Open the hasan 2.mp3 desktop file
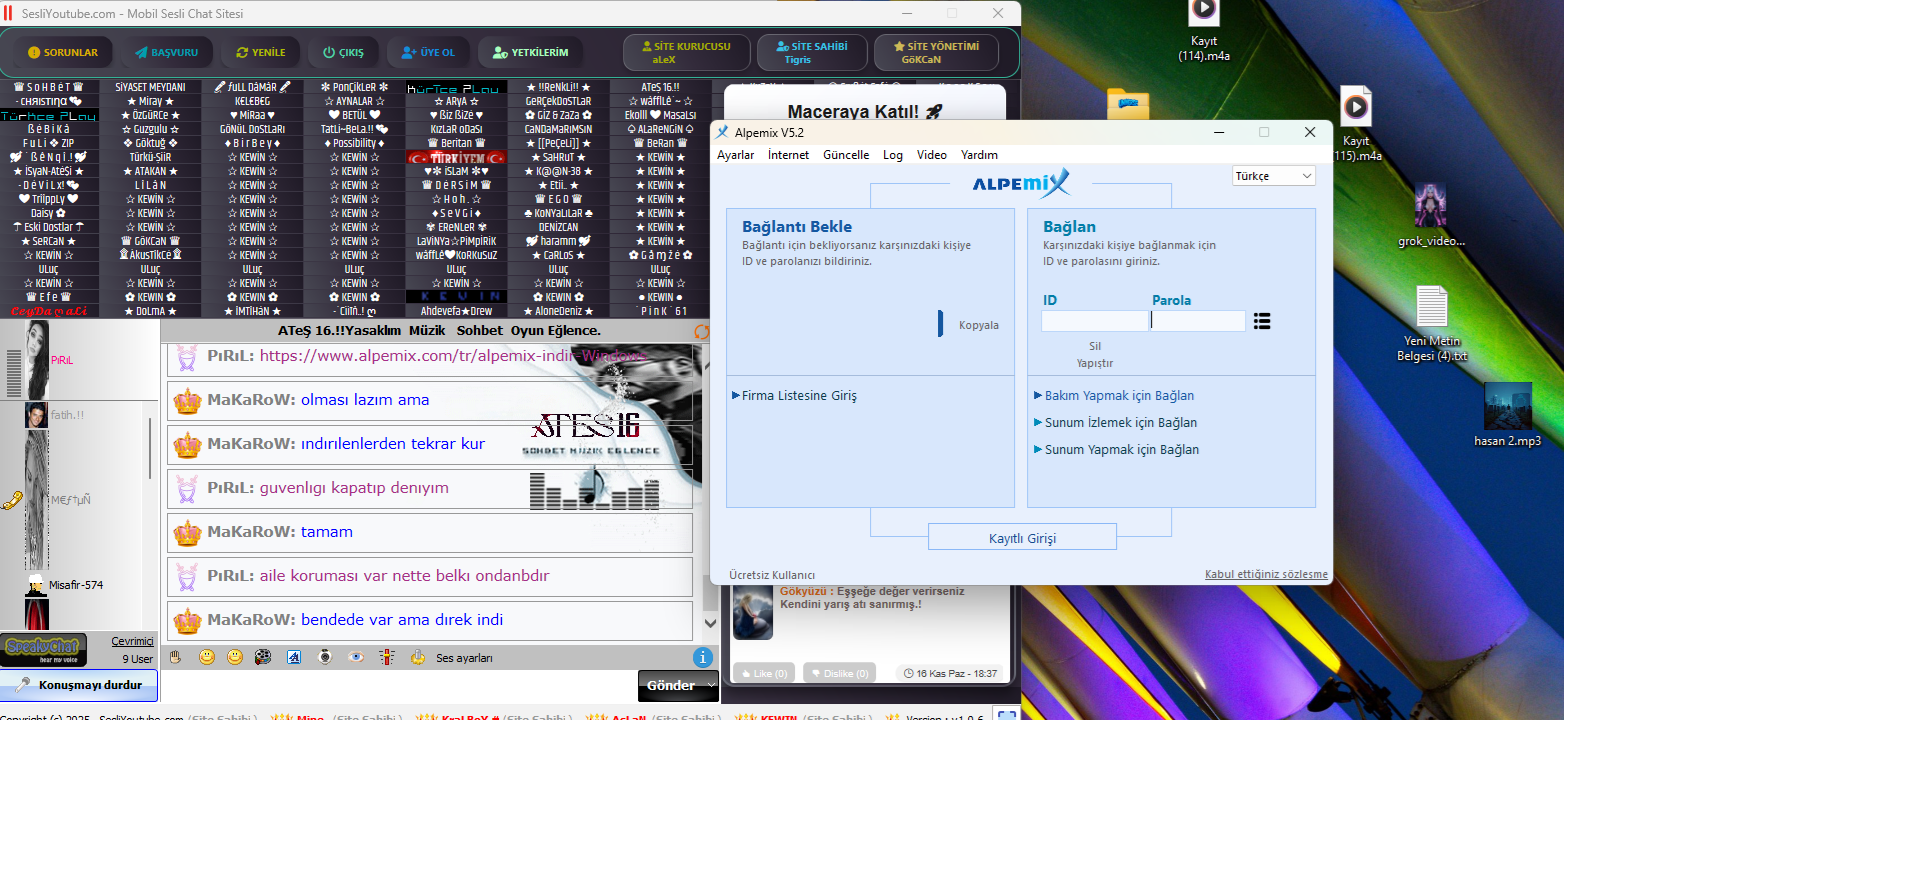 click(1507, 414)
